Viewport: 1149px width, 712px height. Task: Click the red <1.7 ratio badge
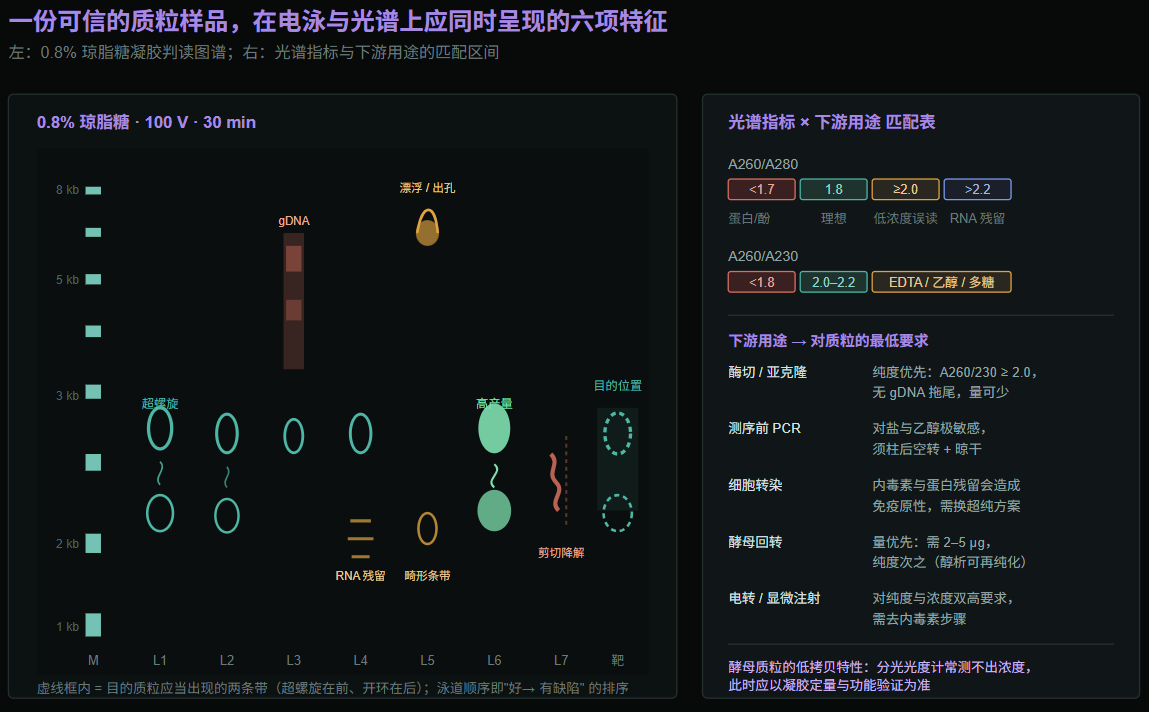point(761,189)
